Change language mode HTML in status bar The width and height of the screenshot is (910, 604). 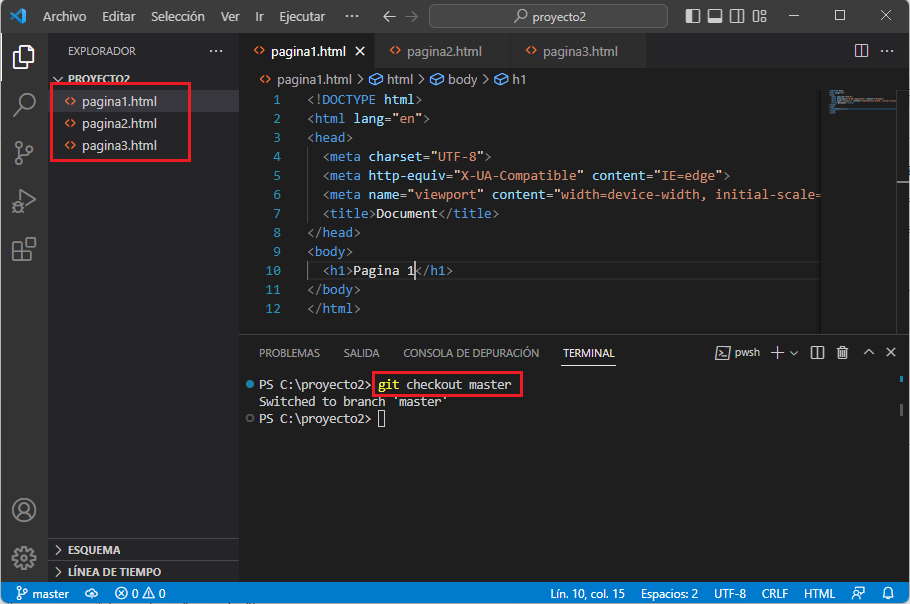(819, 594)
